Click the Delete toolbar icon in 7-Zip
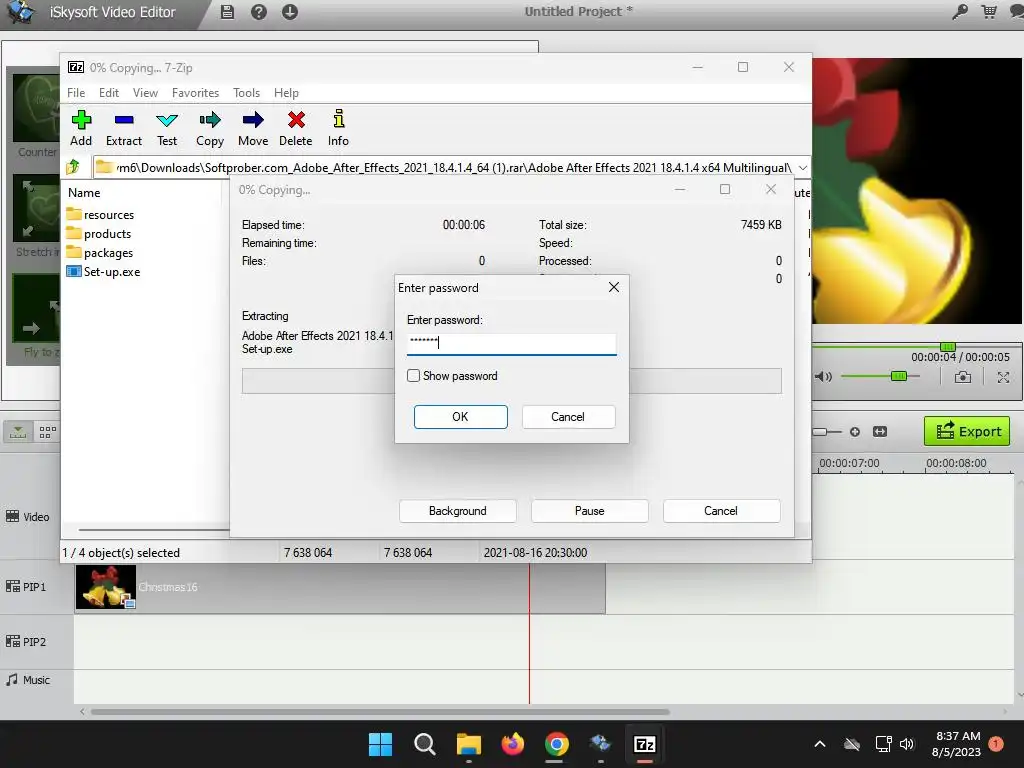 click(x=296, y=128)
